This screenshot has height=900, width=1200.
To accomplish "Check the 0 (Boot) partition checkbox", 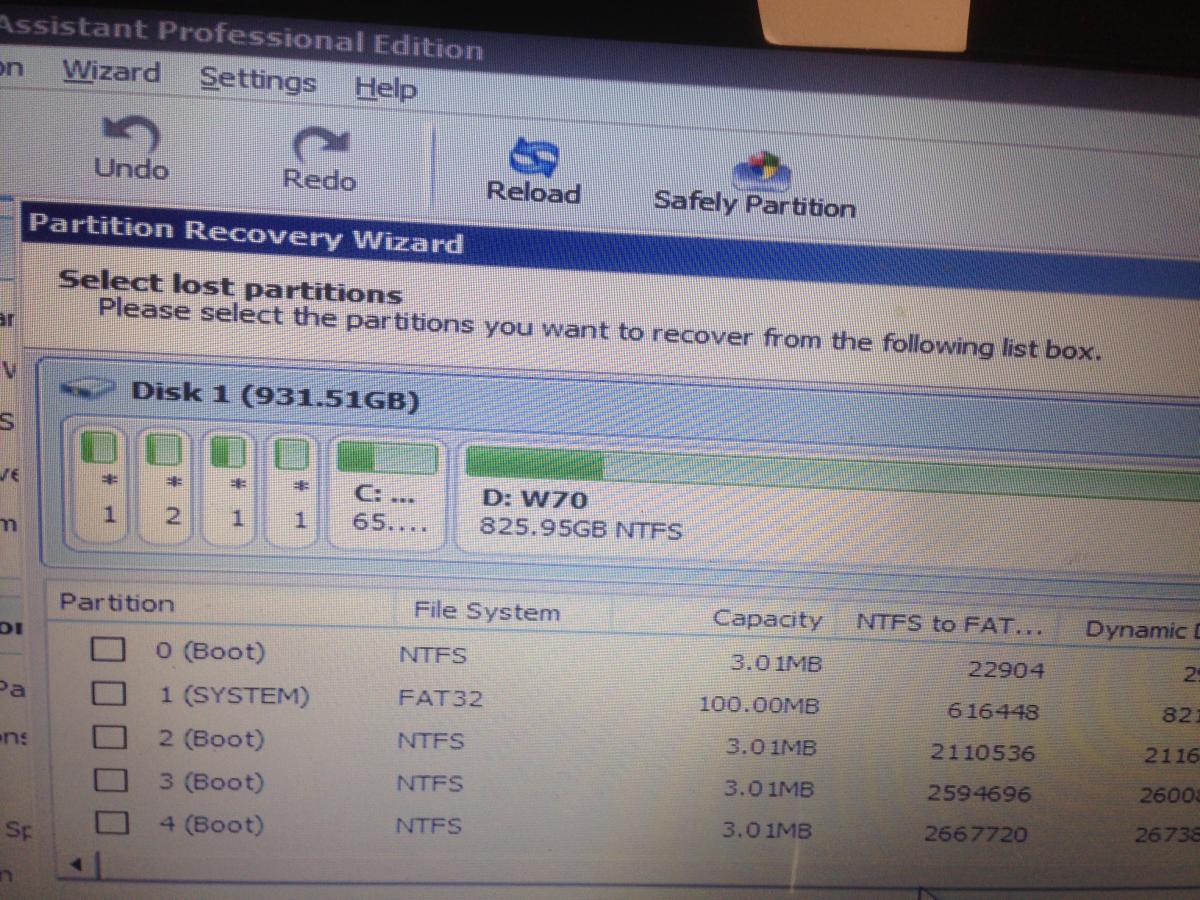I will click(x=109, y=650).
